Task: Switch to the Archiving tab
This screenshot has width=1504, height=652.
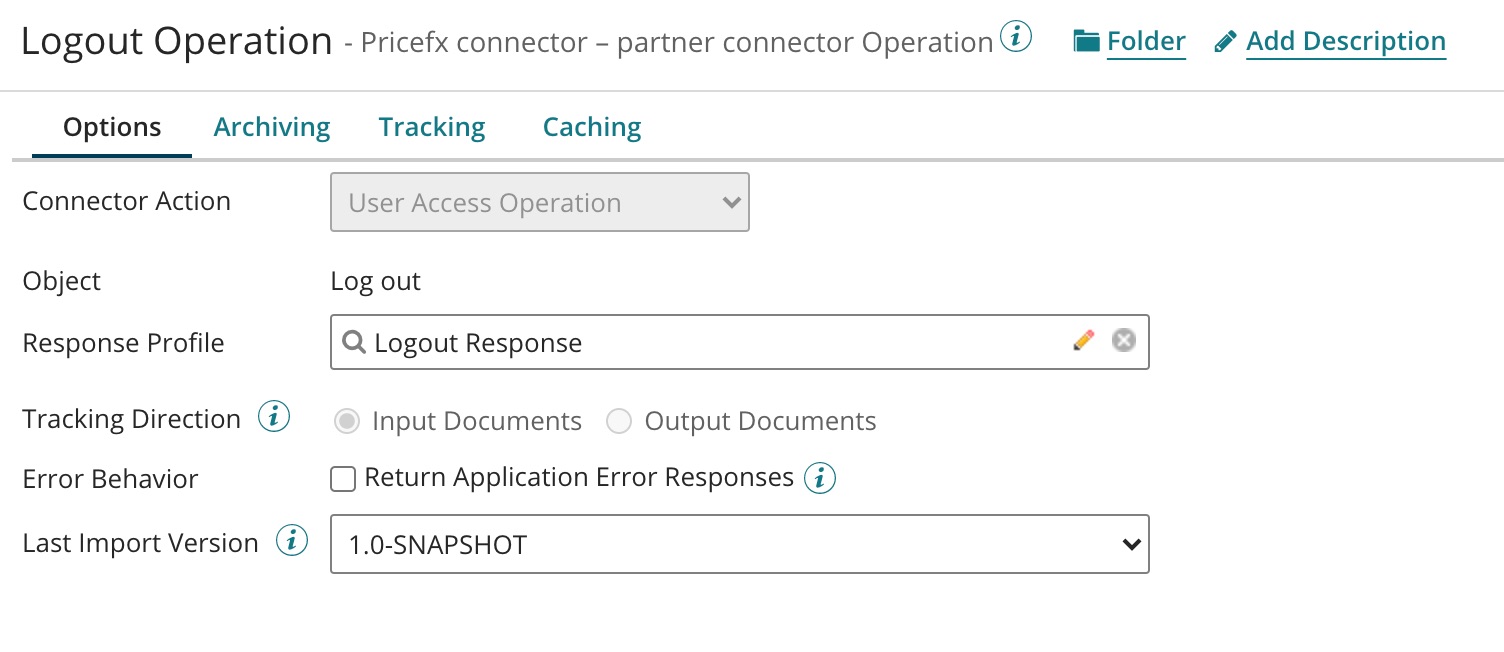Action: coord(272,127)
